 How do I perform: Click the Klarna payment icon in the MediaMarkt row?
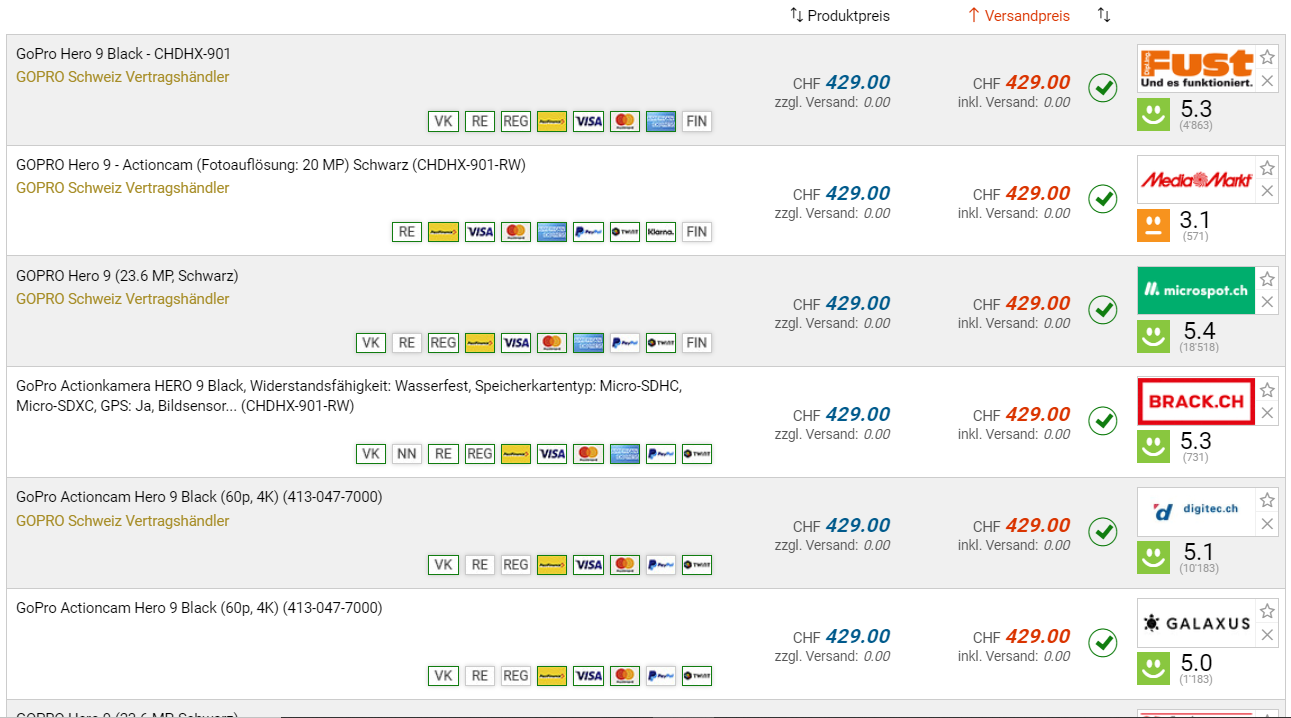(660, 232)
